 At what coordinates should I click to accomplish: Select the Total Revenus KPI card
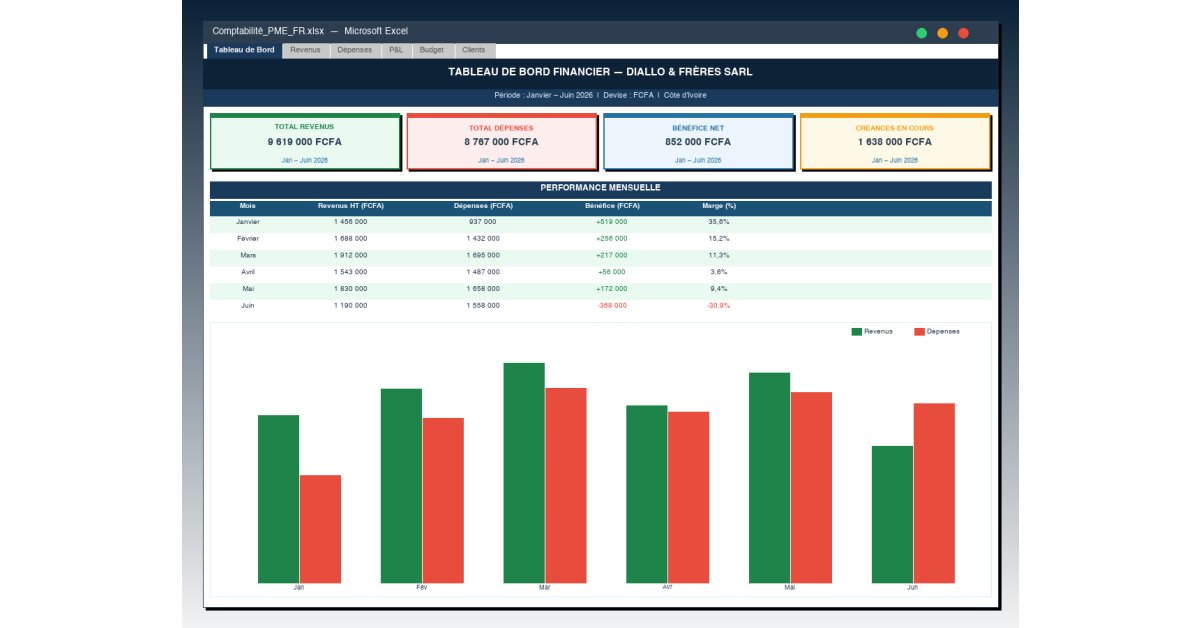pos(305,142)
